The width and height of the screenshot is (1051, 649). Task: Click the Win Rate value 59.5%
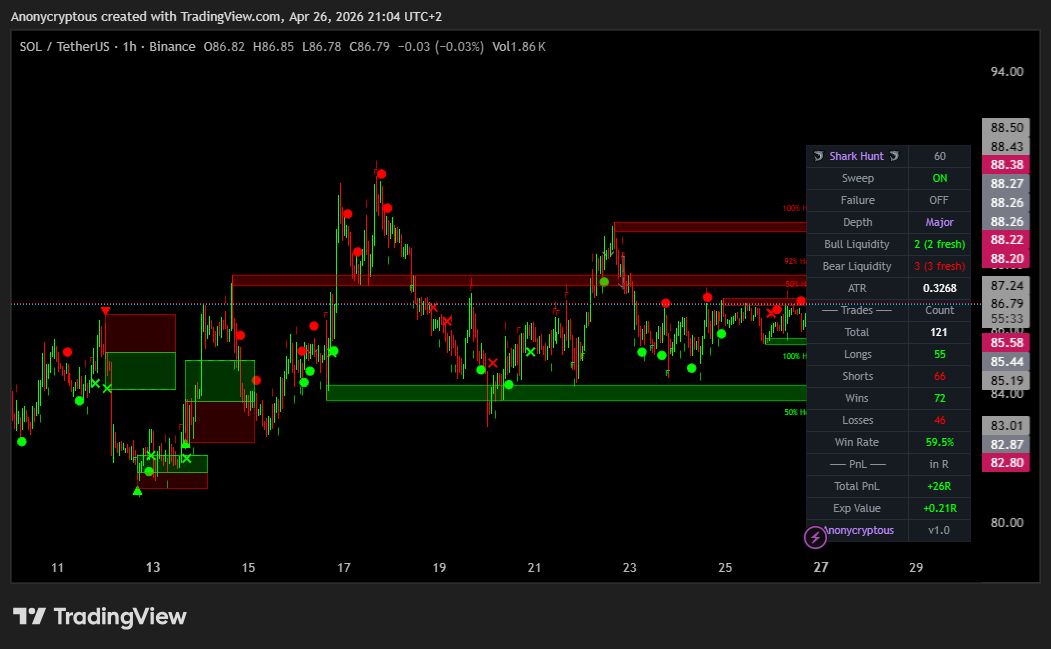point(940,442)
